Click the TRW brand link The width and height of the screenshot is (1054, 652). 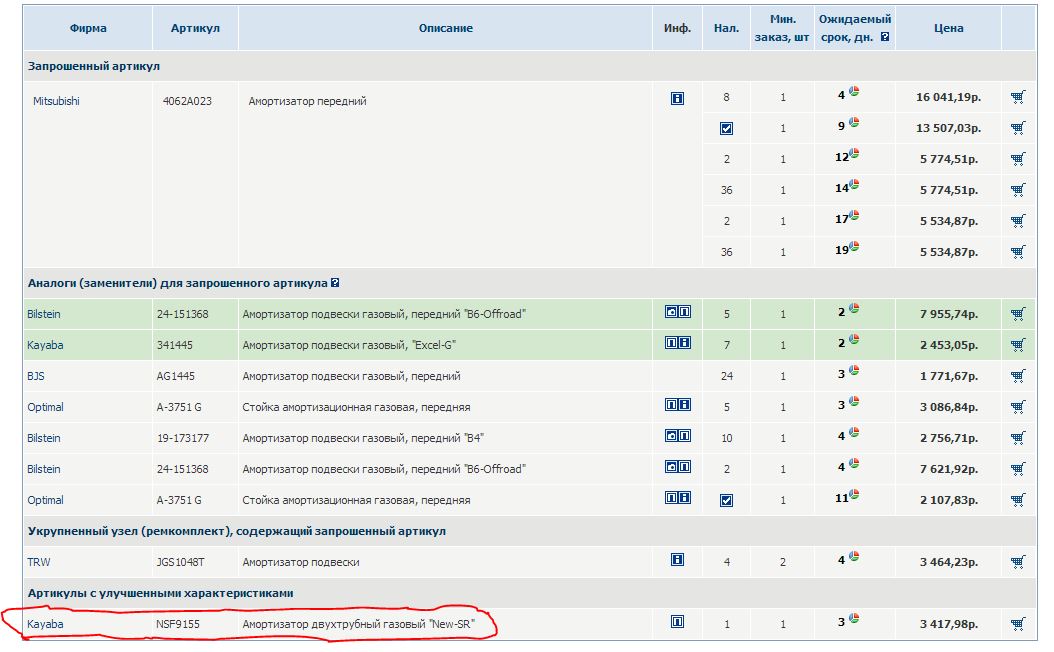[x=38, y=562]
